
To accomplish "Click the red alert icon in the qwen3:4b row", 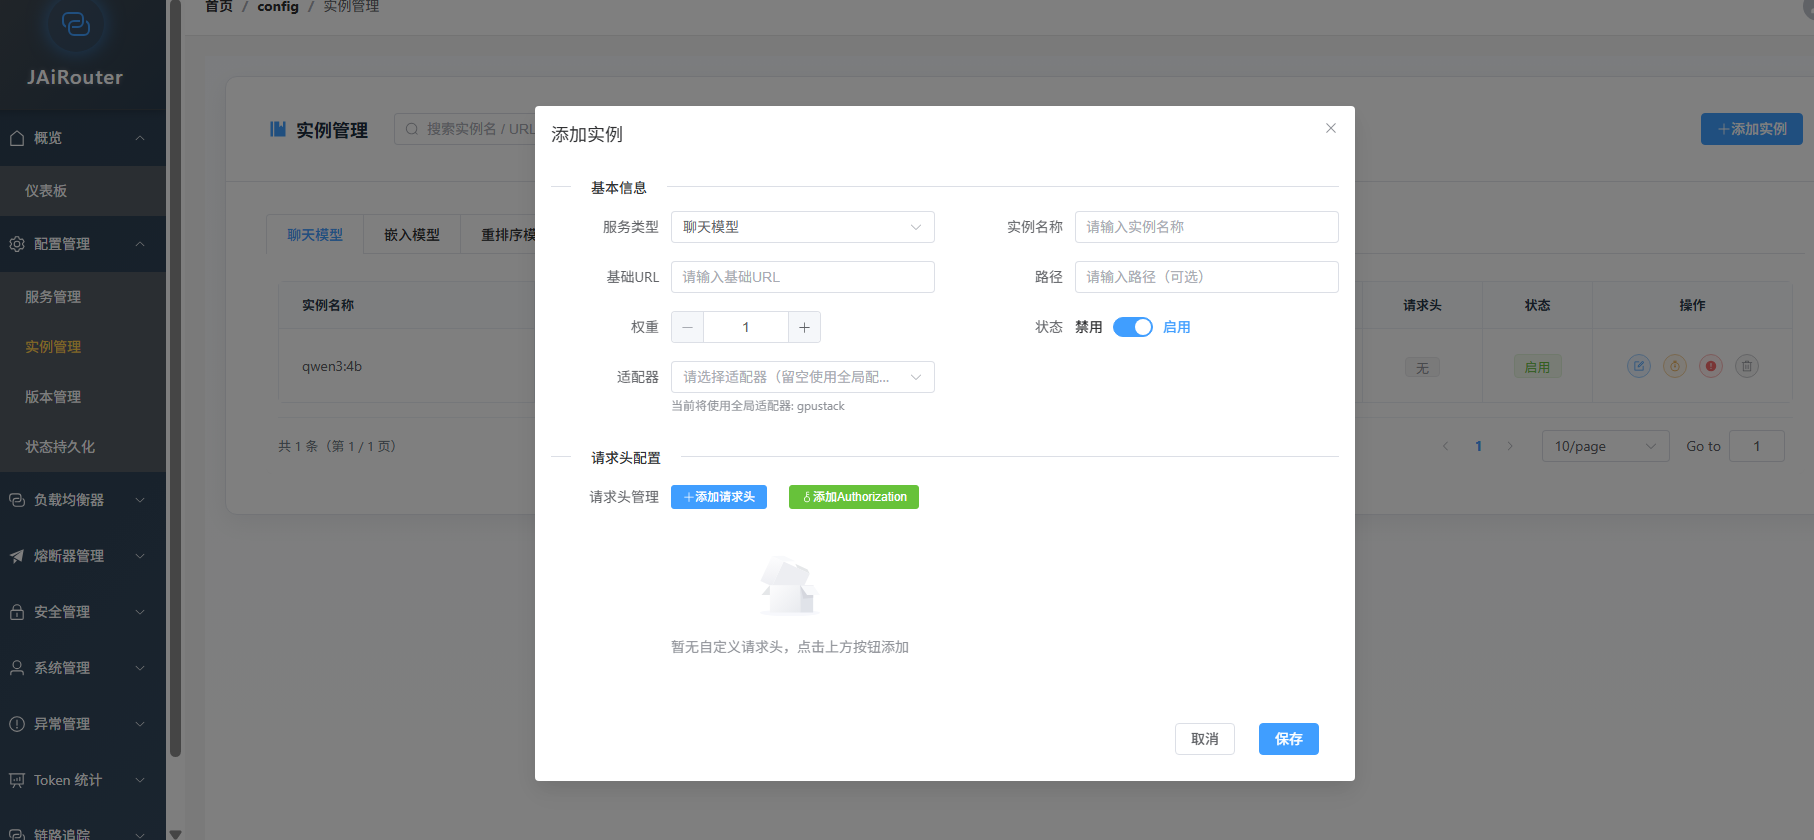I will click(x=1711, y=366).
